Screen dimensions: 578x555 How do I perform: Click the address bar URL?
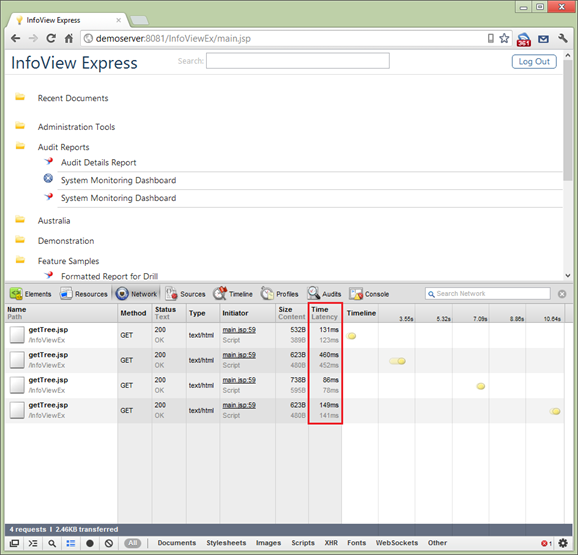(x=173, y=38)
